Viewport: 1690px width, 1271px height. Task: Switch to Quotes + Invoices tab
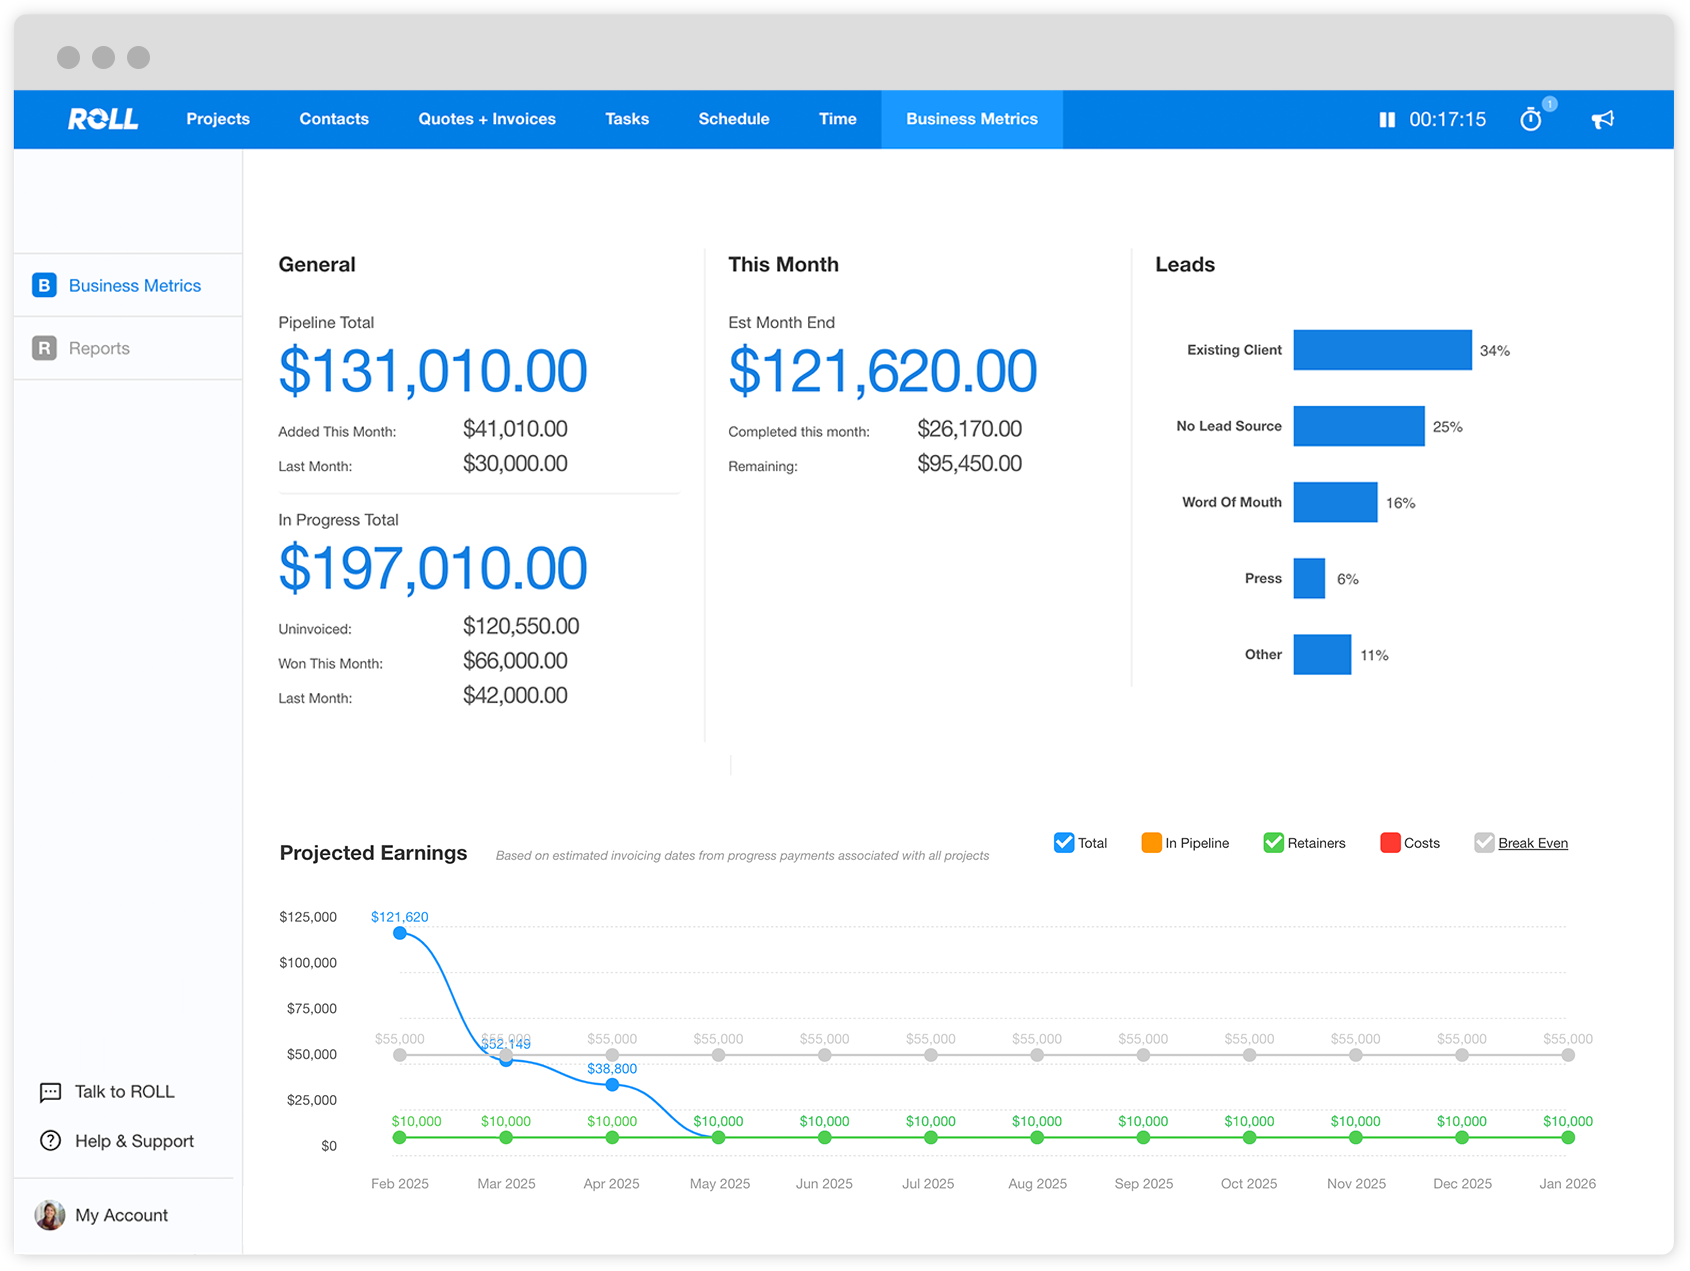coord(487,119)
